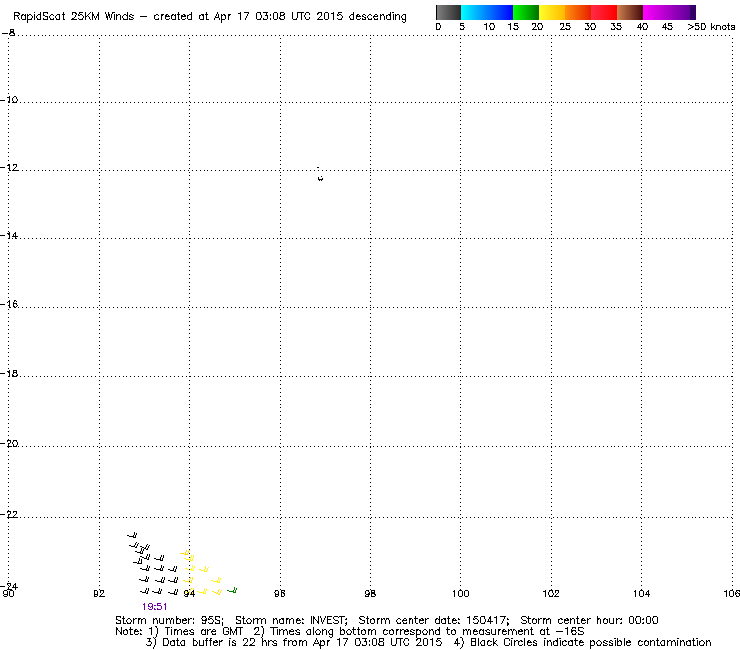Click 'Storm name: INVEST' text
Image resolution: width=740 pixels, height=650 pixels.
pyautogui.click(x=291, y=620)
